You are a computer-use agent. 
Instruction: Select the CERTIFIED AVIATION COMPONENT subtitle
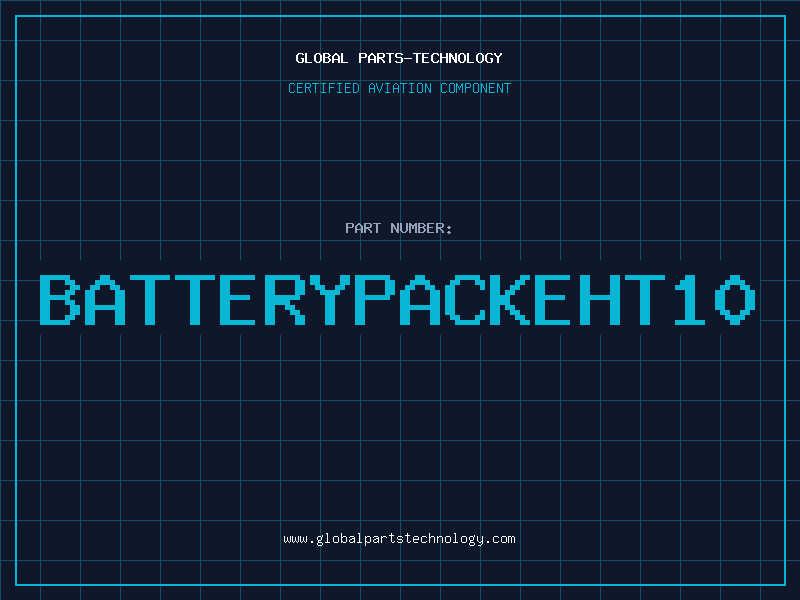click(399, 88)
